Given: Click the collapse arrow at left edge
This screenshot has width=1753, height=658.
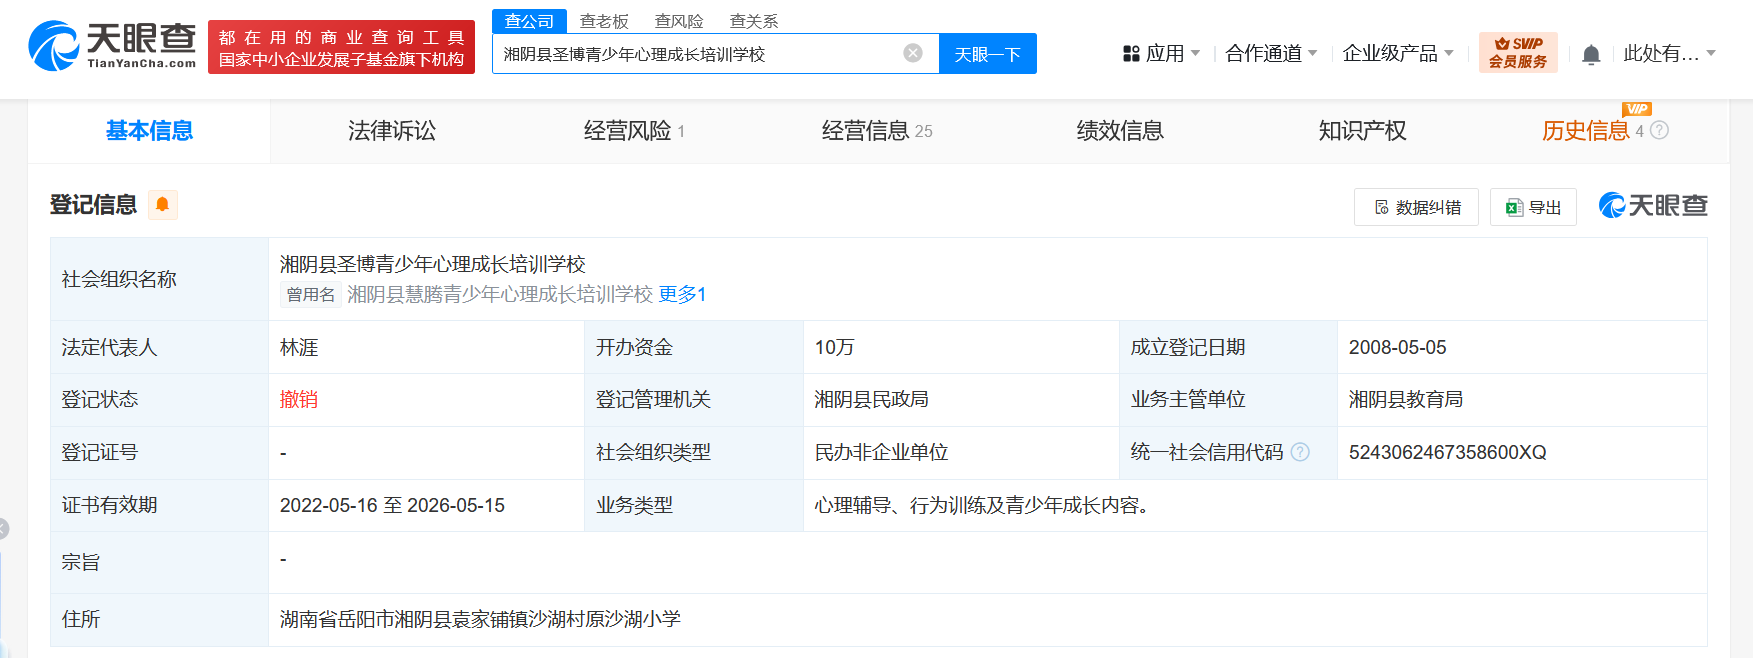Looking at the screenshot, I should point(3,529).
